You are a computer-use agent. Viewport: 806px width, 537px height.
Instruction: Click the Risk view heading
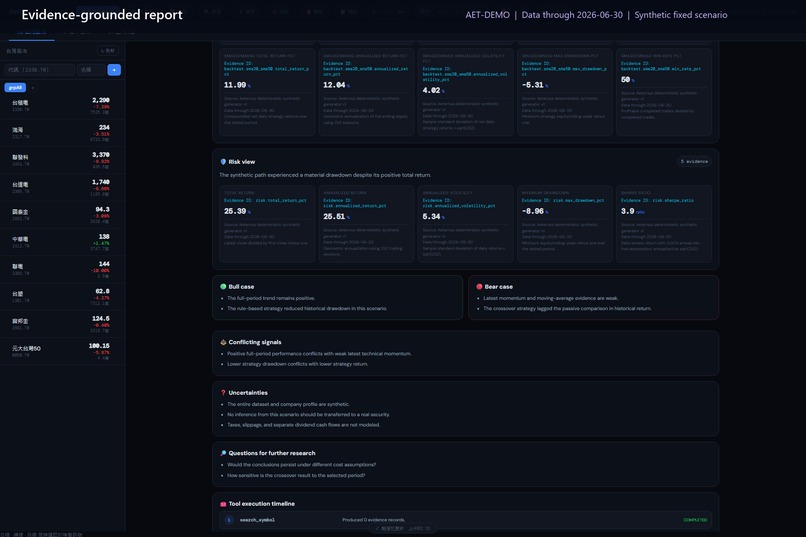point(242,161)
